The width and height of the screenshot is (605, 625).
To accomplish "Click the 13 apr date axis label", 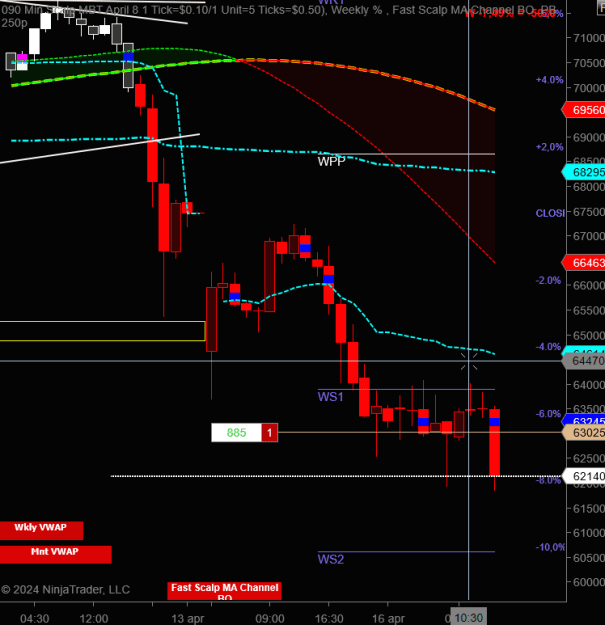I will click(188, 619).
